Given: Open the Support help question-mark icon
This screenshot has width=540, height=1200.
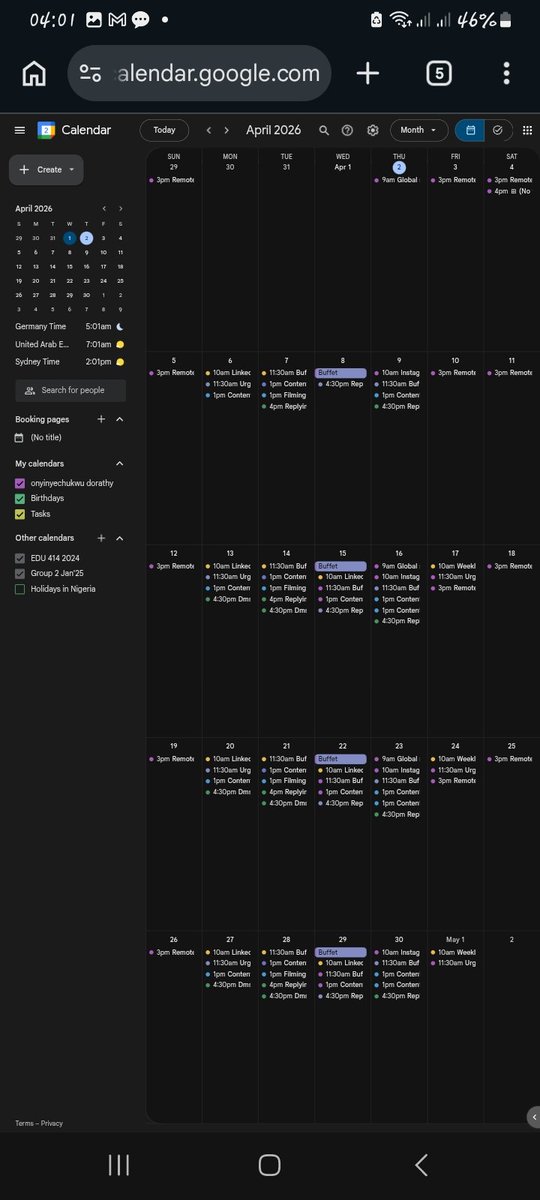Looking at the screenshot, I should click(x=347, y=130).
